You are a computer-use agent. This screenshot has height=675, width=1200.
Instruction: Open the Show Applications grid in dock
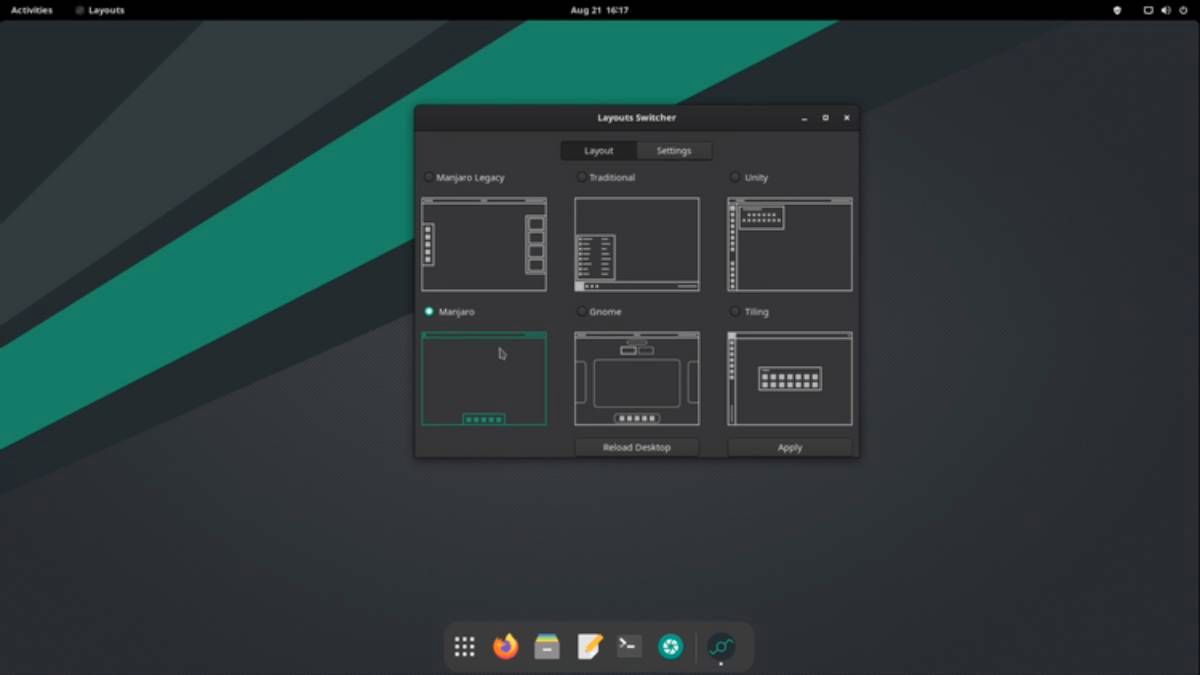464,647
